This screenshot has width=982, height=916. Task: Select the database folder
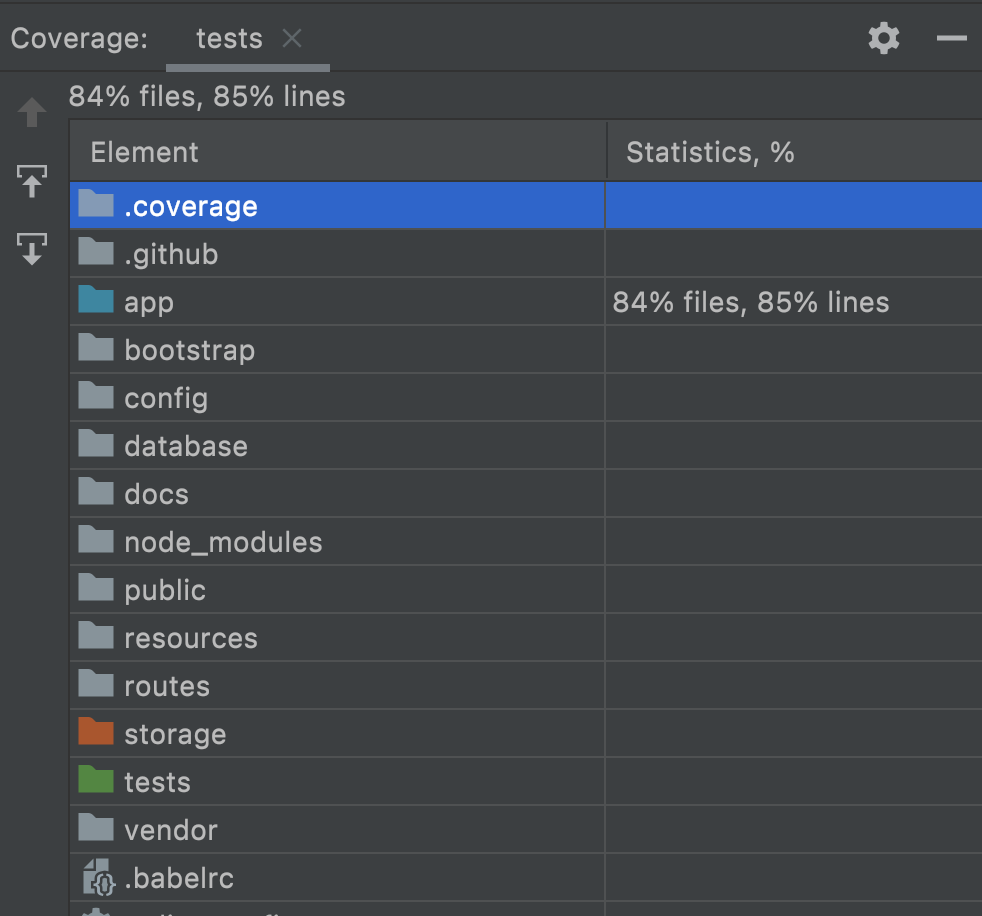coord(185,446)
